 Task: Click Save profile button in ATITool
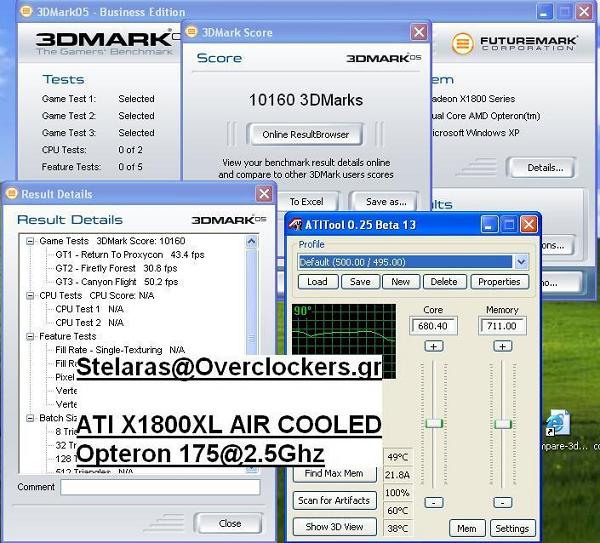click(360, 282)
